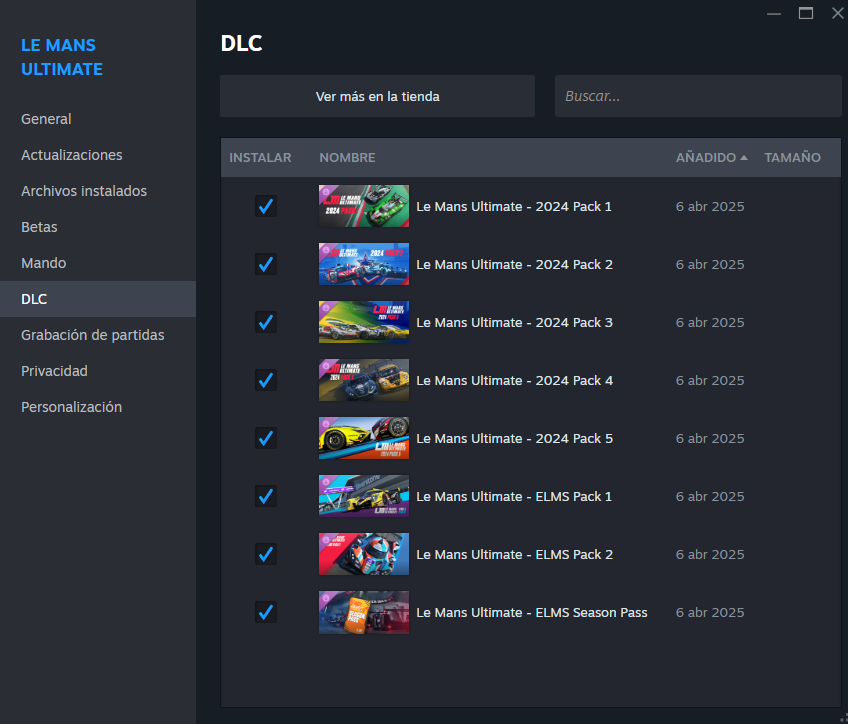Click the 2024 Pack 3 thumbnail image
The image size is (848, 724).
tap(363, 322)
